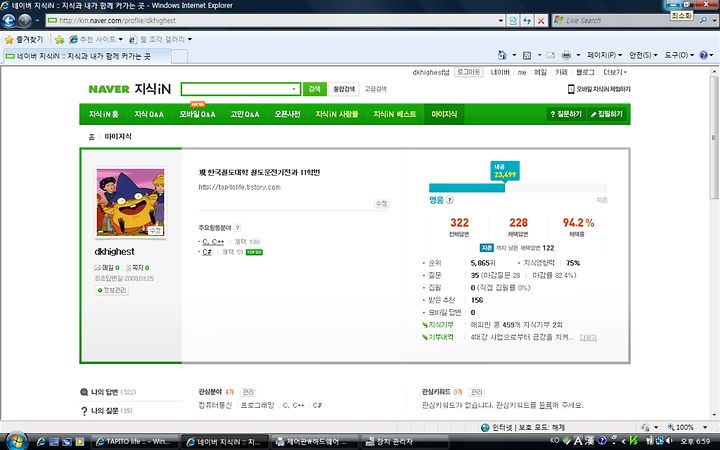
Task: Click the kin.naver.com address bar
Action: click(271, 21)
